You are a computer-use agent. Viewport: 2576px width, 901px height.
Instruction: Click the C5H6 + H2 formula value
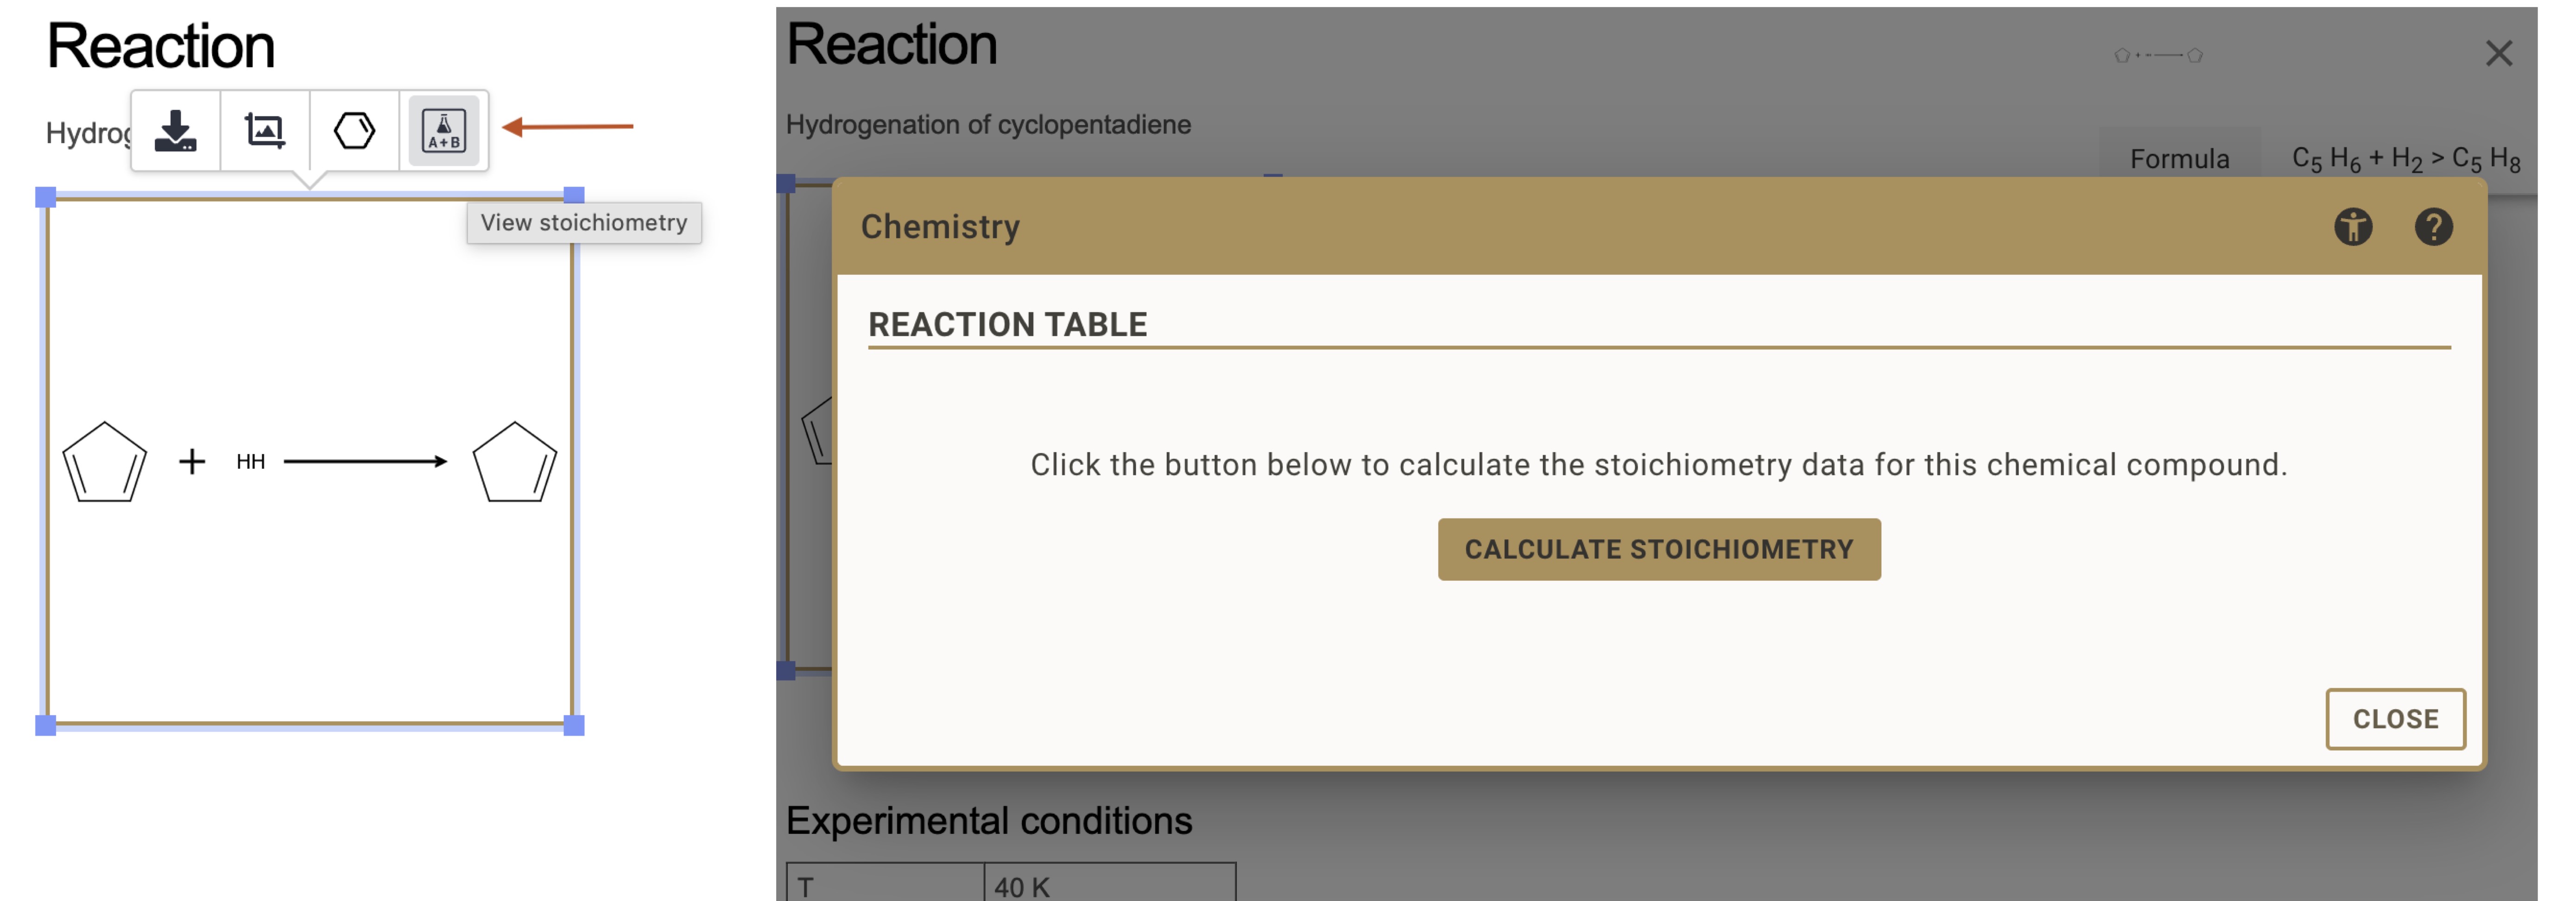[2405, 159]
